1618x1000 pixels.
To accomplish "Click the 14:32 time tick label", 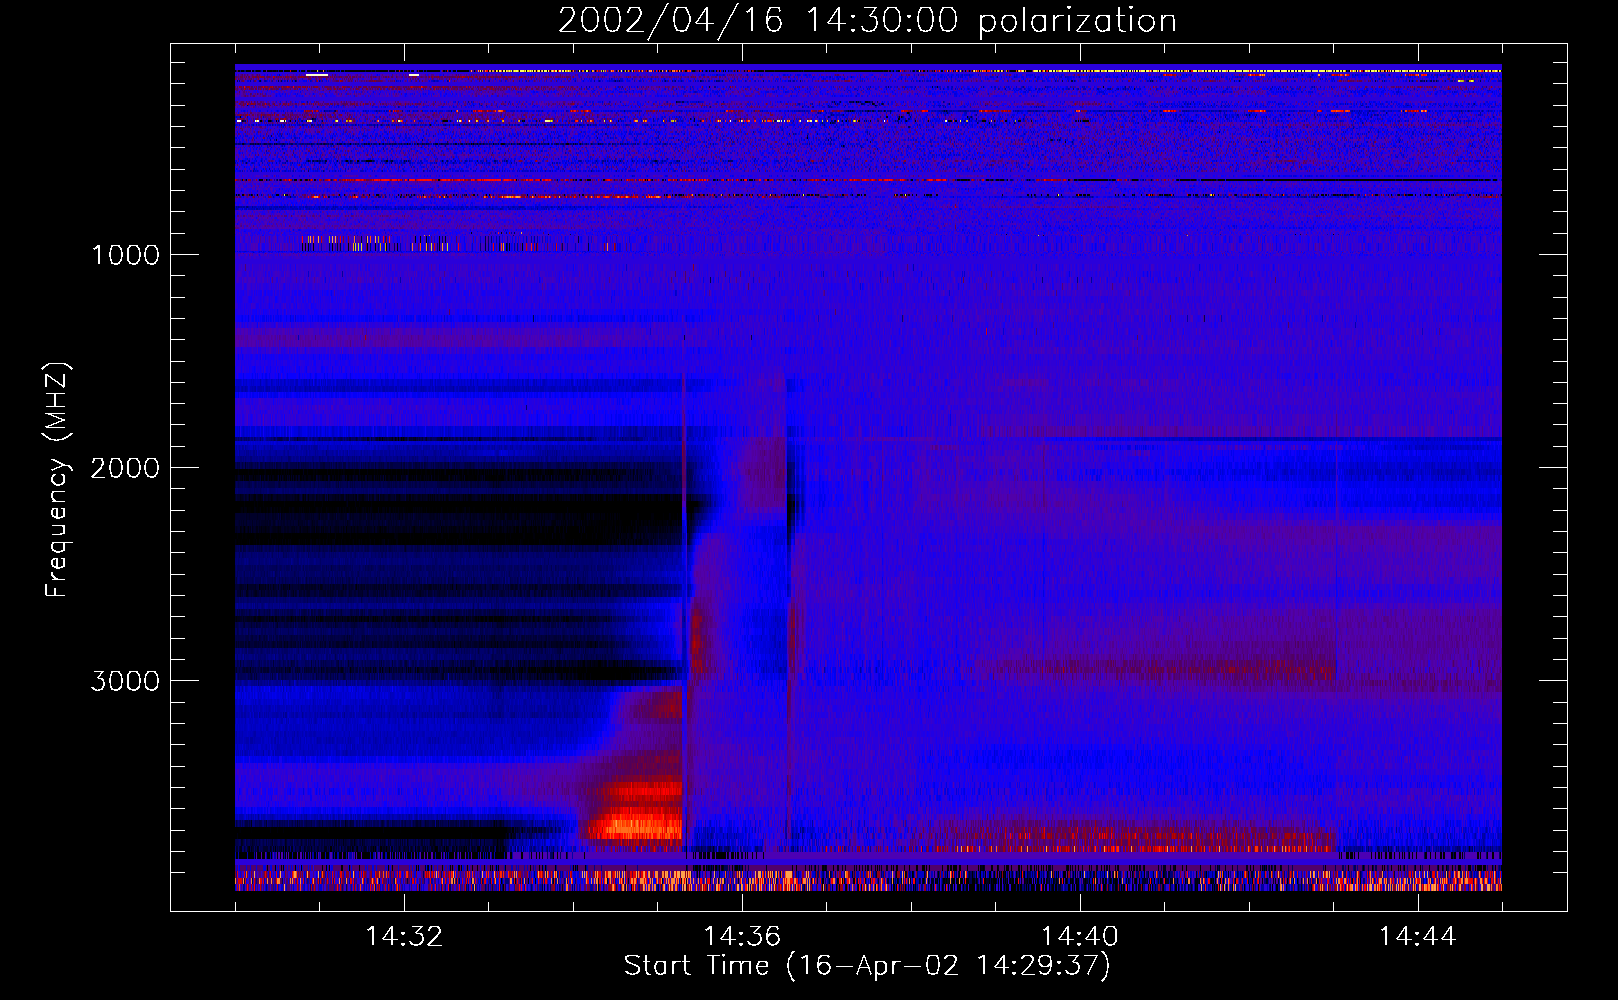I will (x=404, y=937).
